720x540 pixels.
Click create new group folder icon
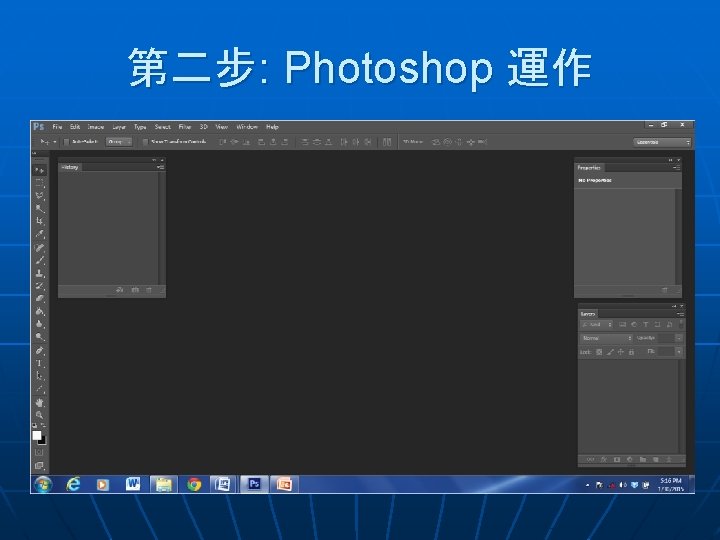[643, 459]
